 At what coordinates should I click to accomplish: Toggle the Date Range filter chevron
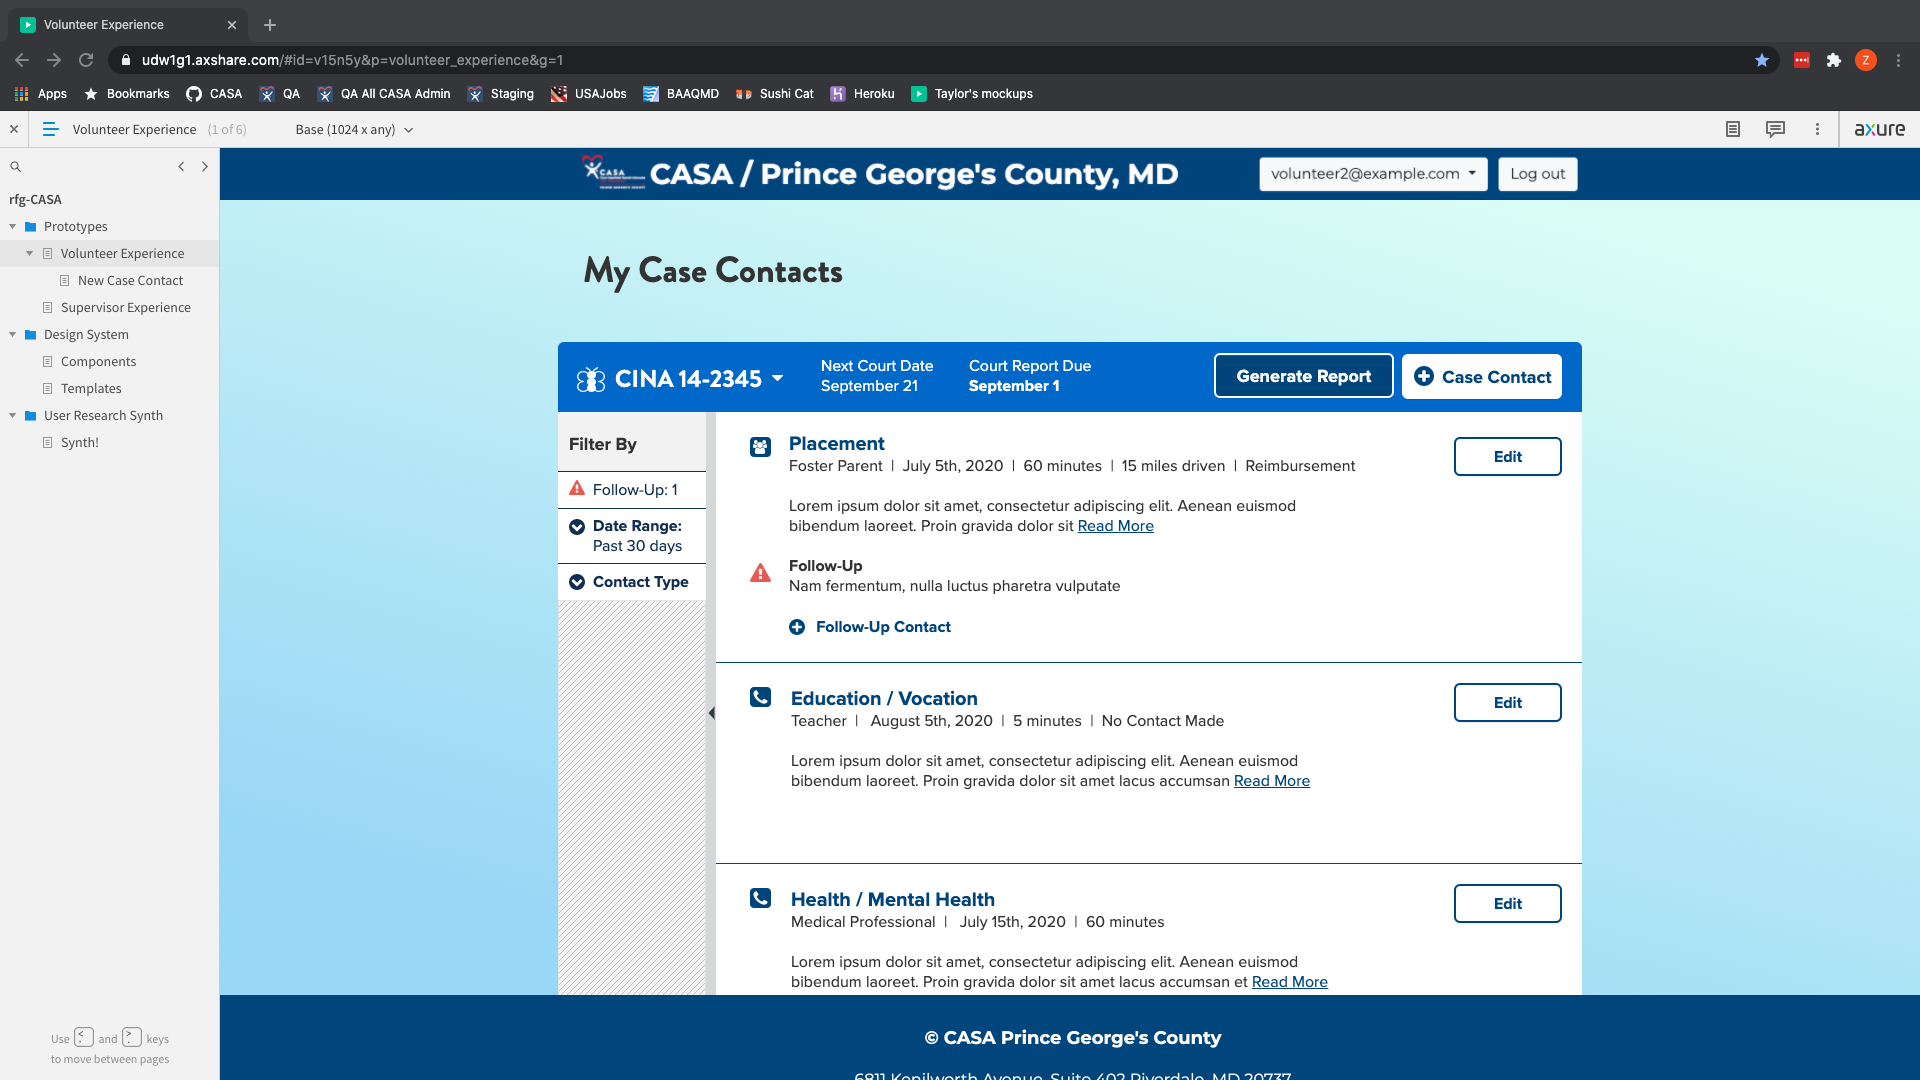[577, 527]
